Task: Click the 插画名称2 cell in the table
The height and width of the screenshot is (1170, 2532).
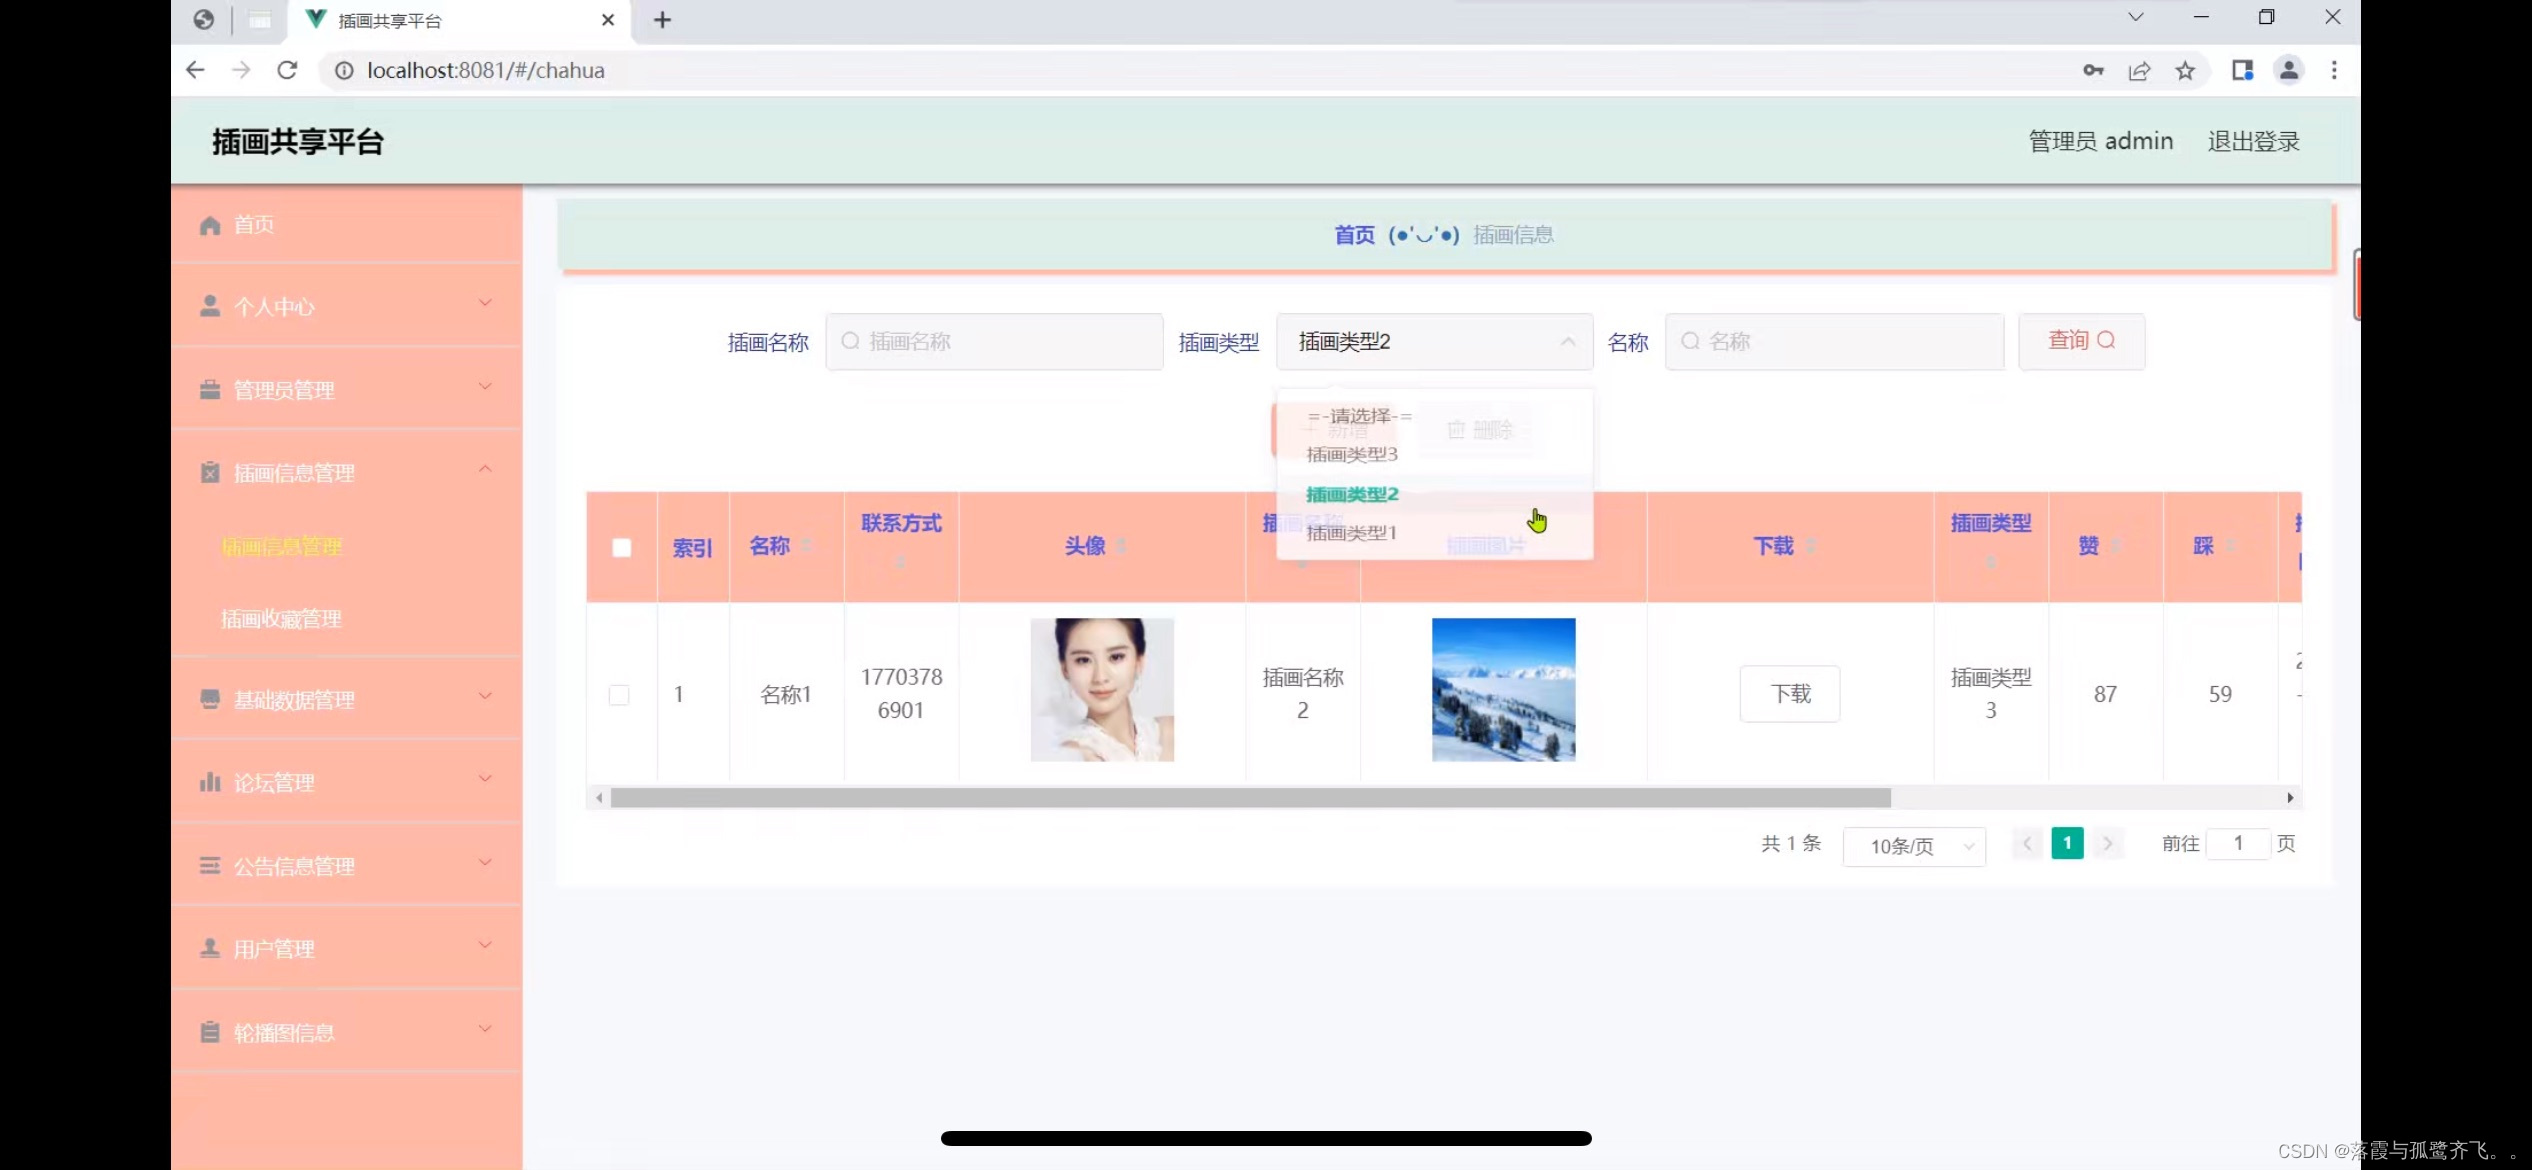Action: [1302, 694]
